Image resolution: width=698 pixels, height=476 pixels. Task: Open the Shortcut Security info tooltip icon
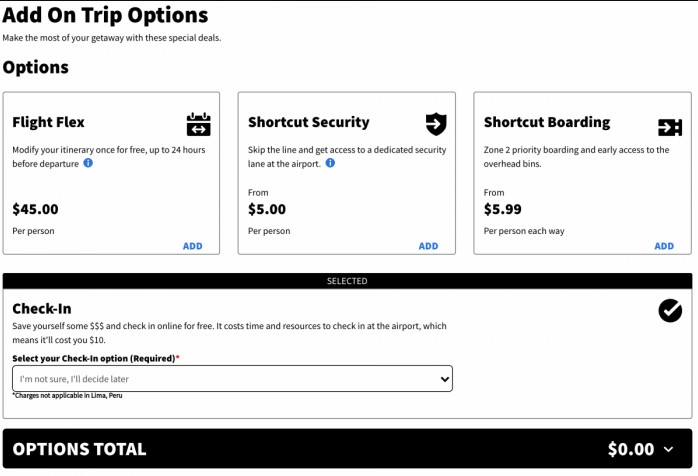pos(330,163)
